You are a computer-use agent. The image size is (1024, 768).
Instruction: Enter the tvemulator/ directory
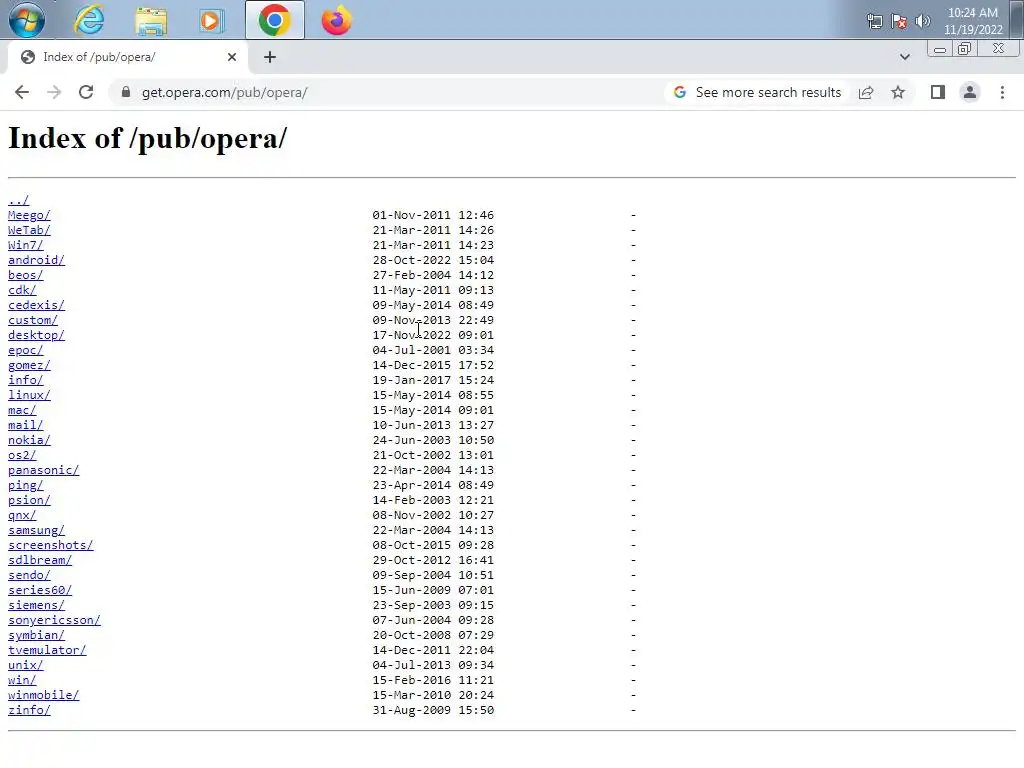(x=47, y=651)
